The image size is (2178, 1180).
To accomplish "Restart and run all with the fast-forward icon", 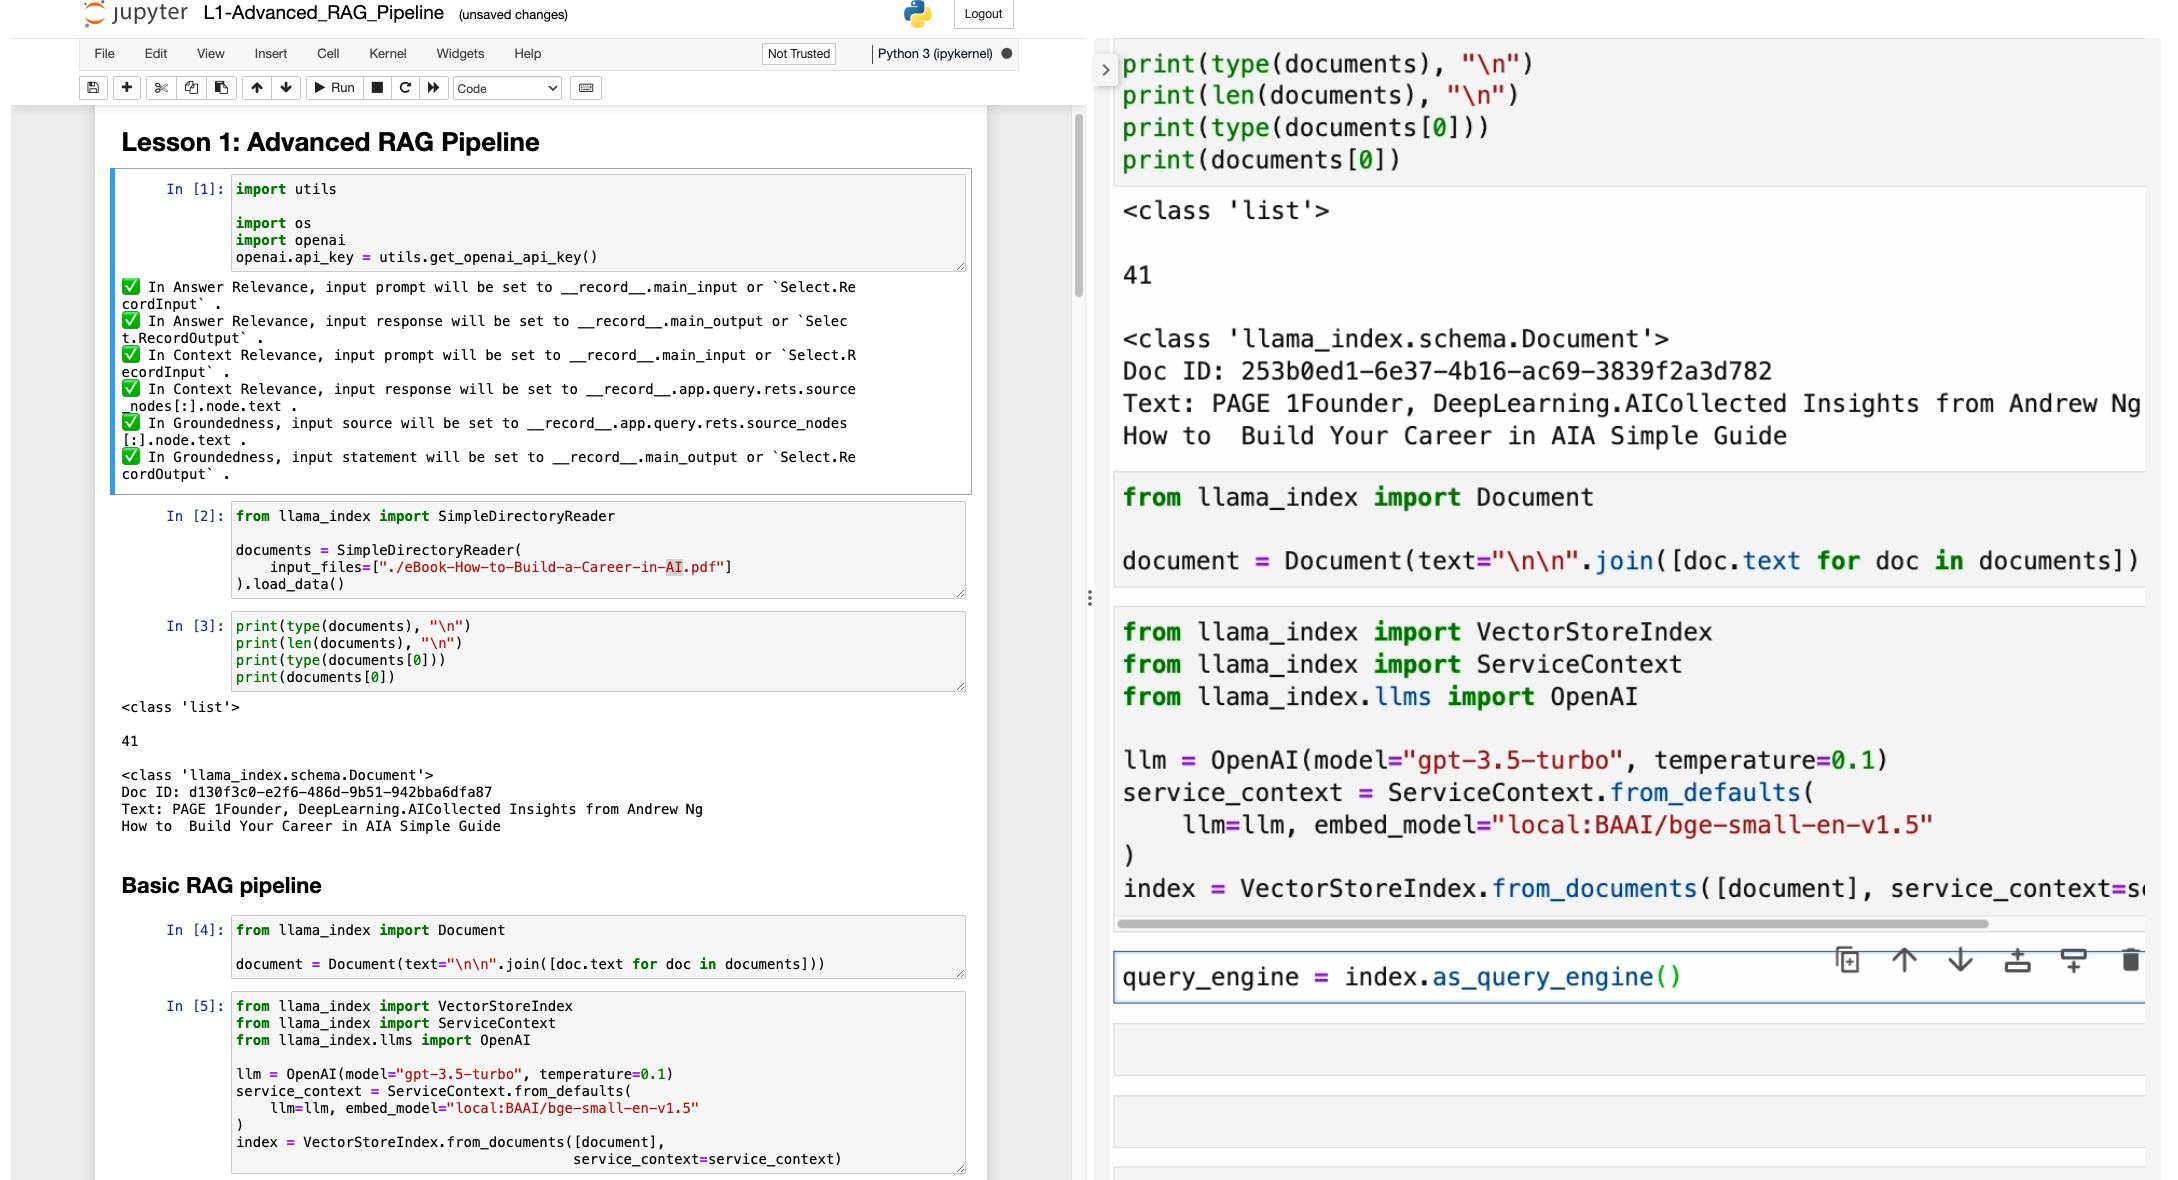I will click(433, 88).
